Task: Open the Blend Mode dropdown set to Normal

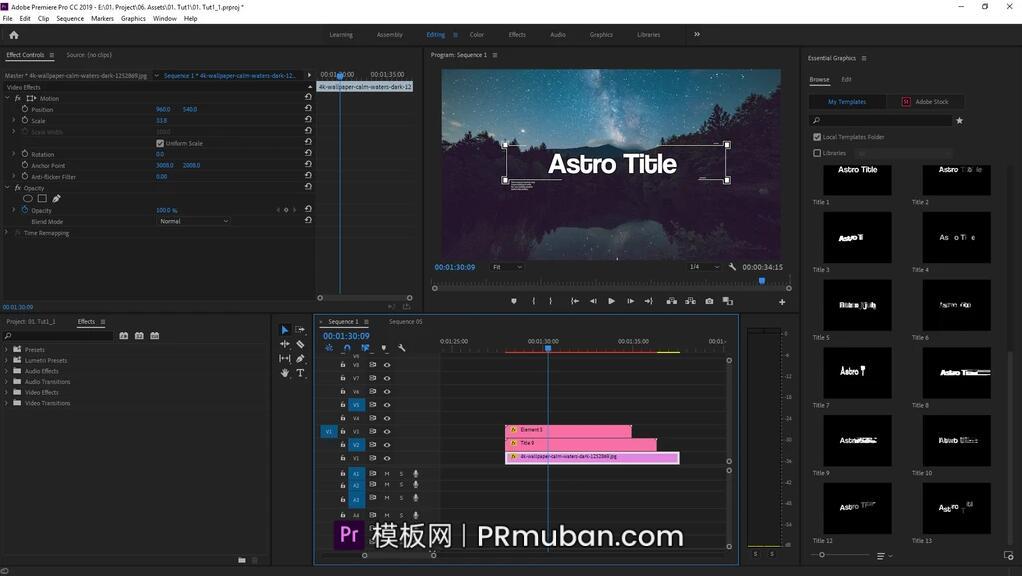Action: pyautogui.click(x=194, y=220)
